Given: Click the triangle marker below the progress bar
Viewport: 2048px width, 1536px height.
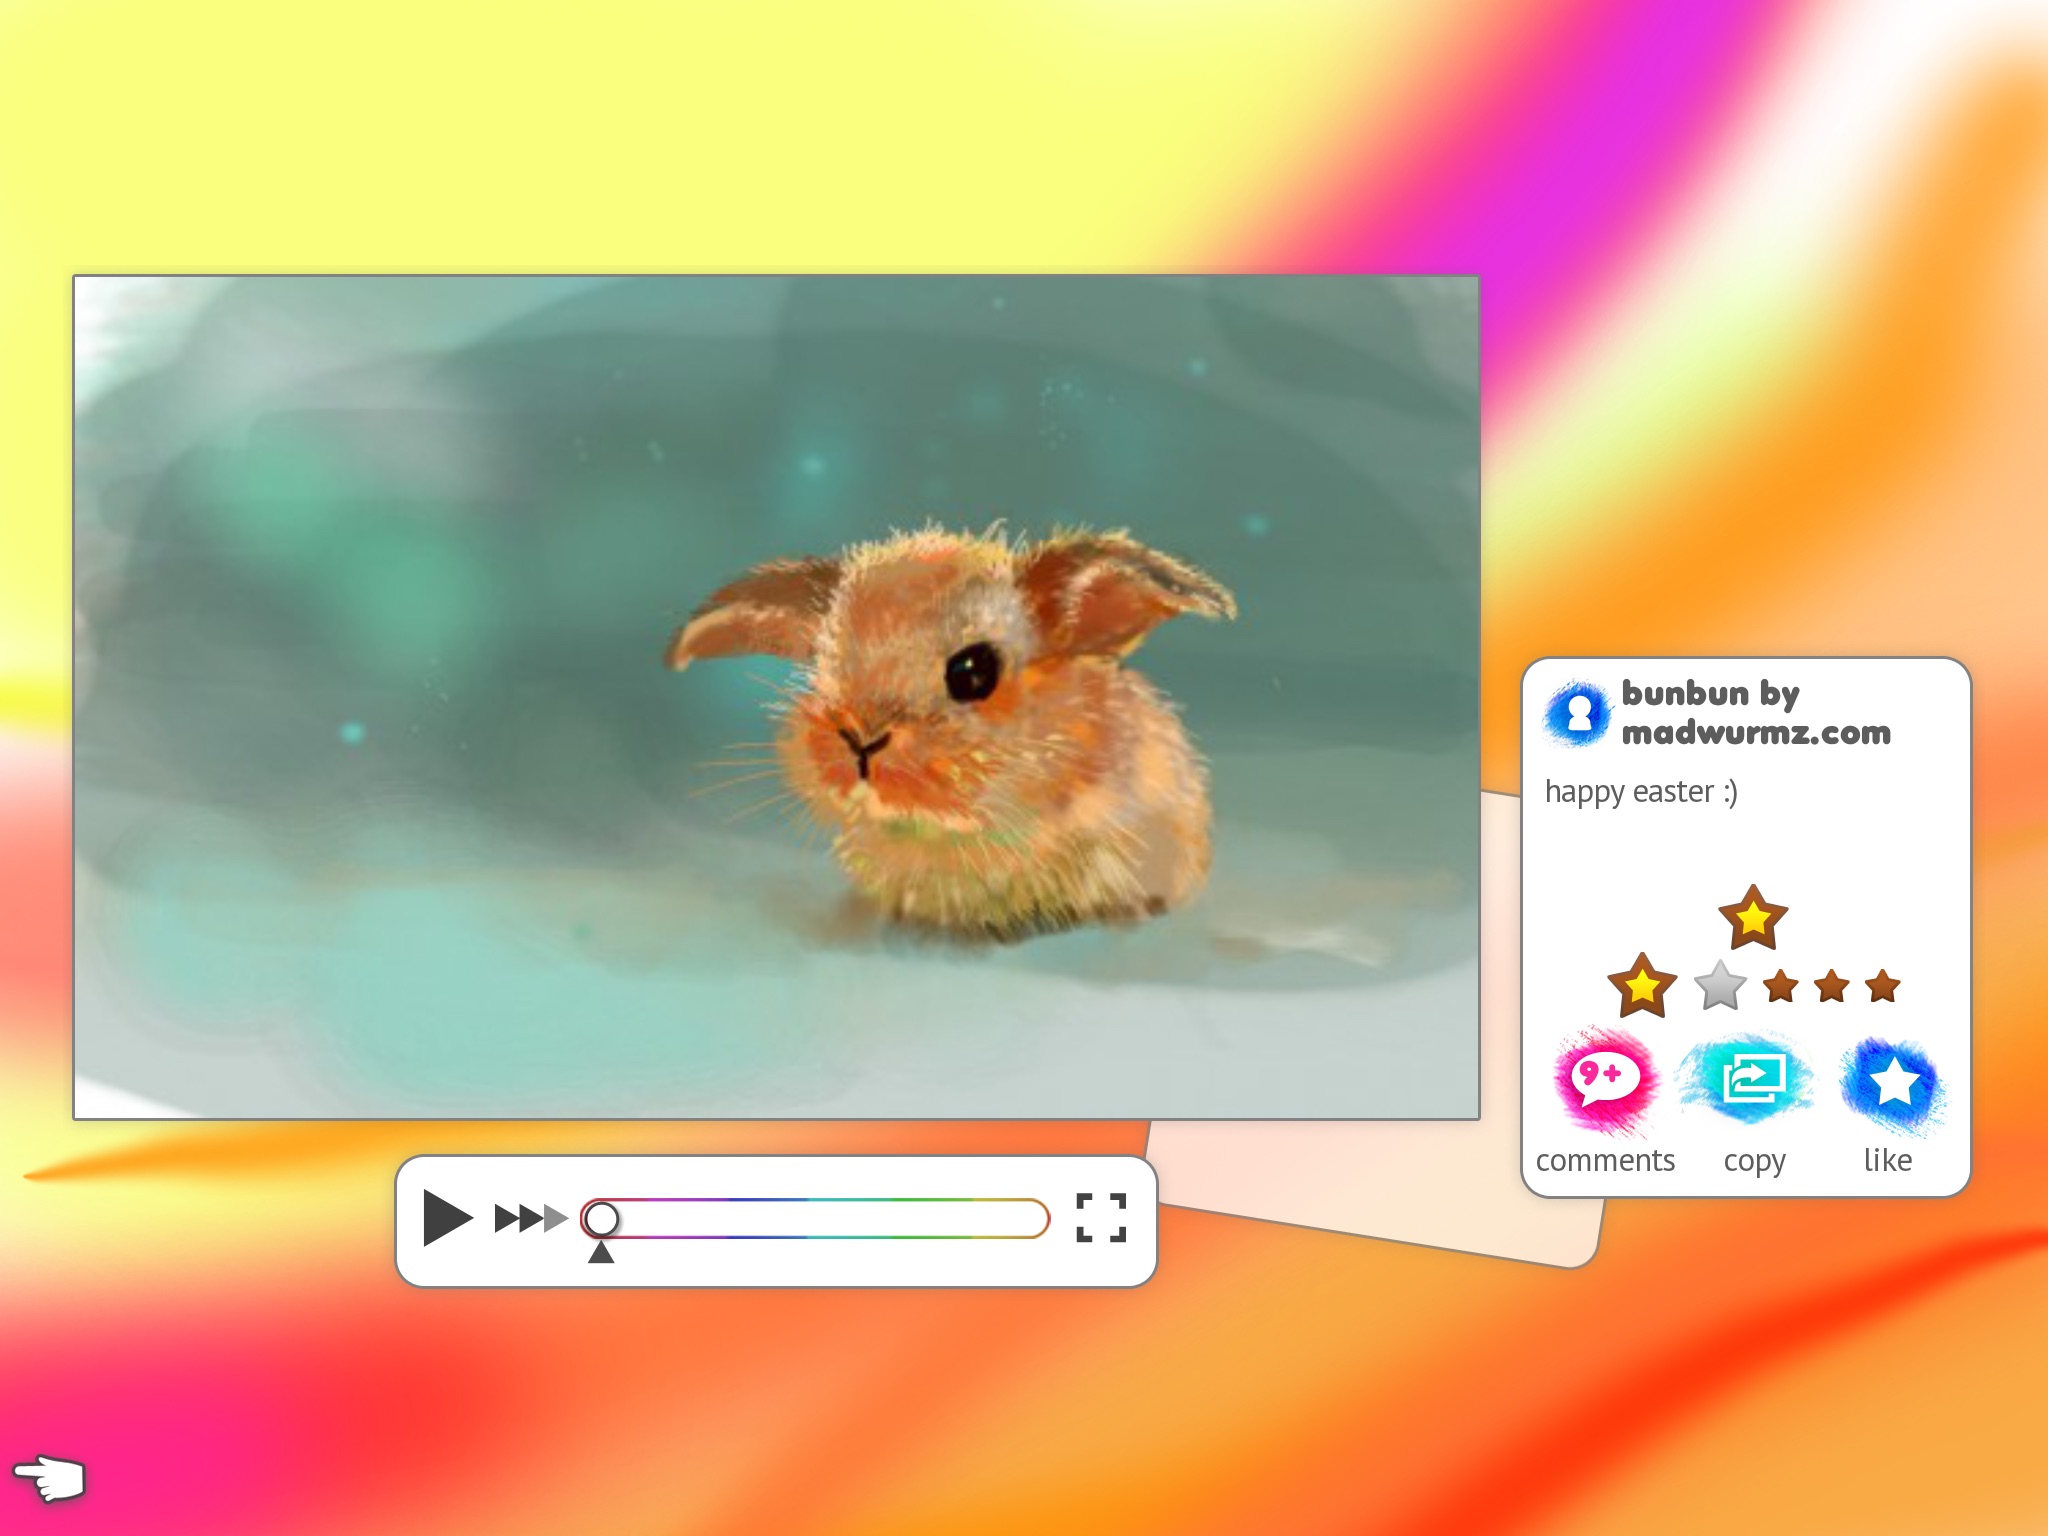Looking at the screenshot, I should click(601, 1253).
